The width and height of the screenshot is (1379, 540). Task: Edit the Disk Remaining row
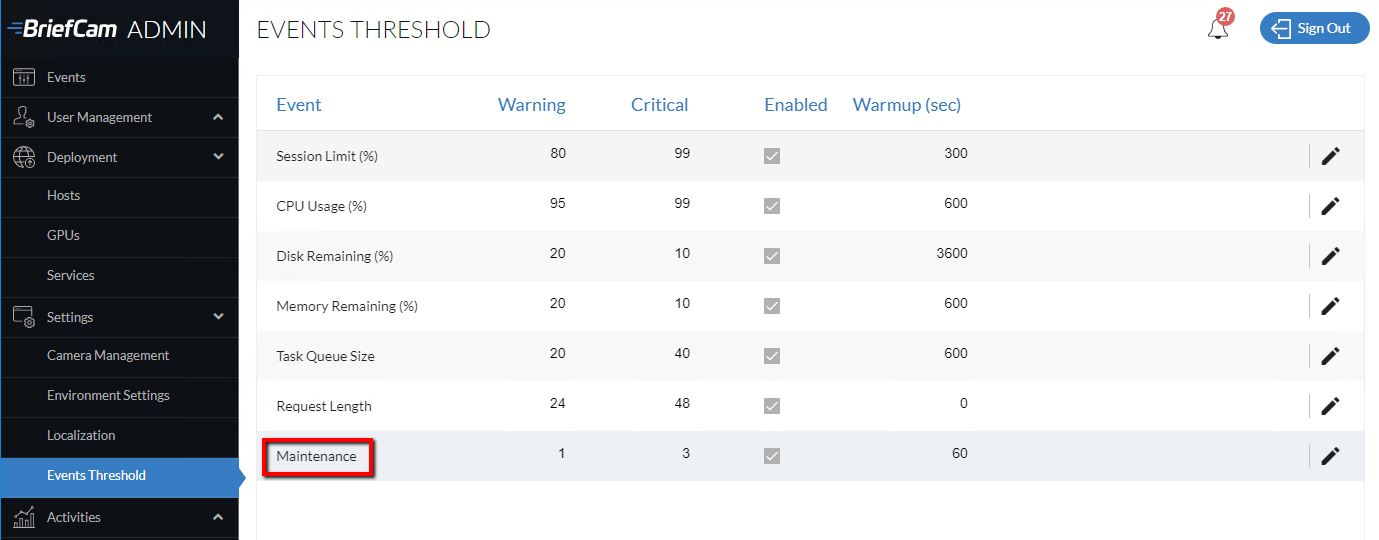tap(1330, 256)
